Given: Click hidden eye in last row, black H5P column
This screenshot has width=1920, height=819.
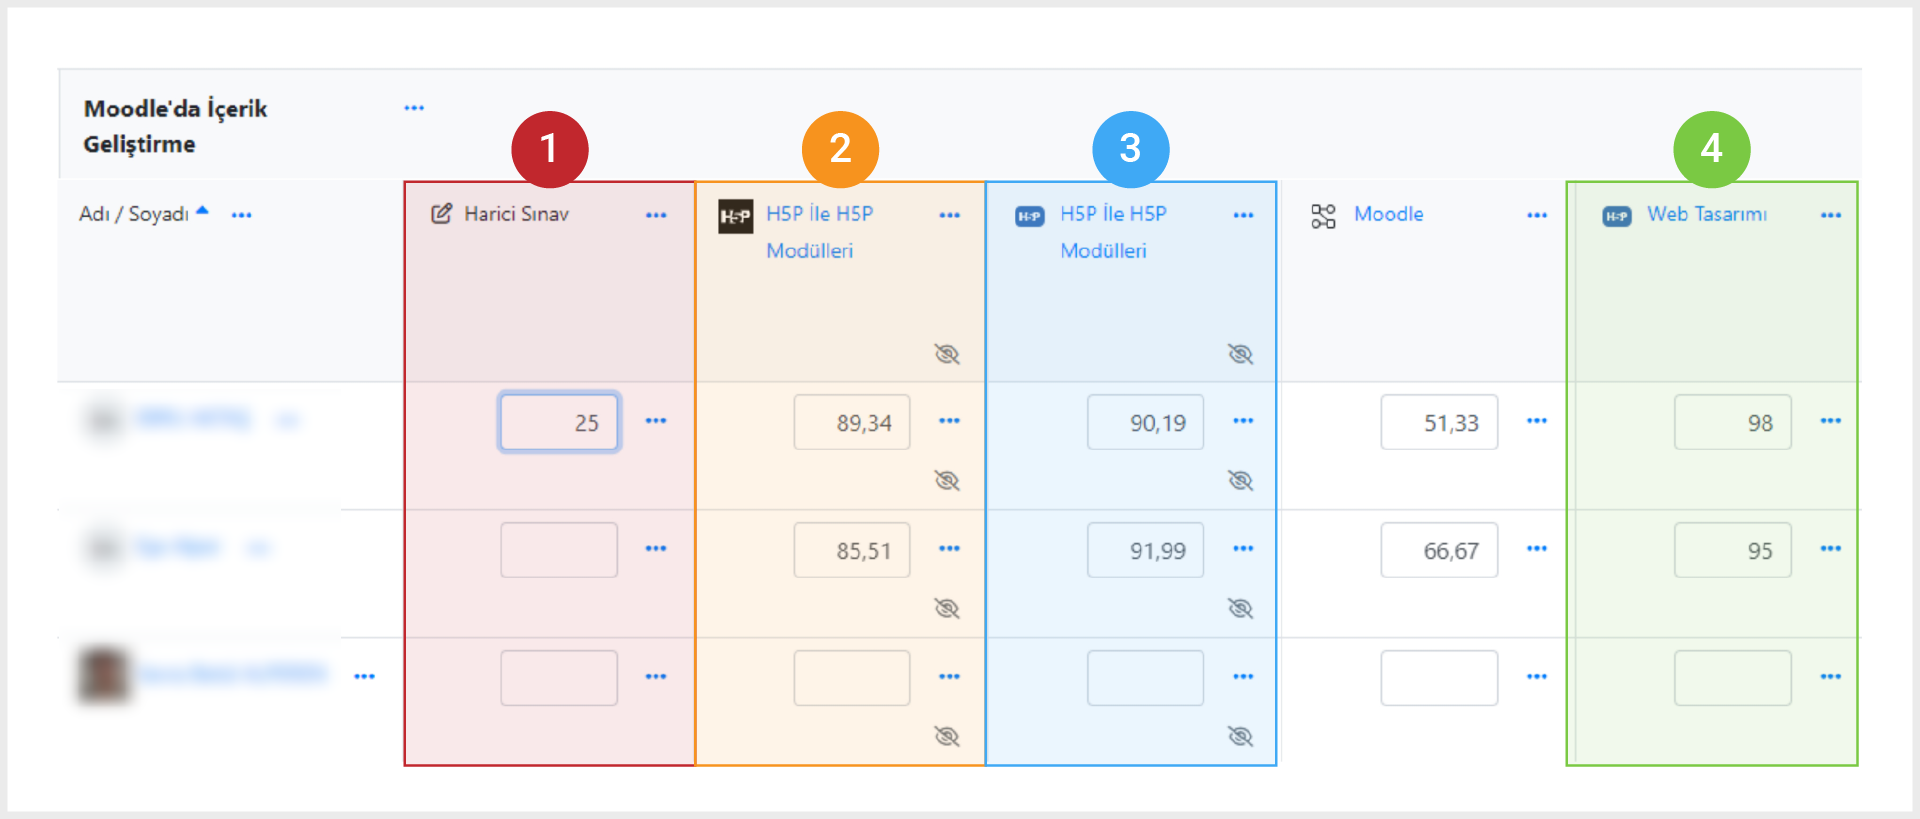Looking at the screenshot, I should 946,736.
